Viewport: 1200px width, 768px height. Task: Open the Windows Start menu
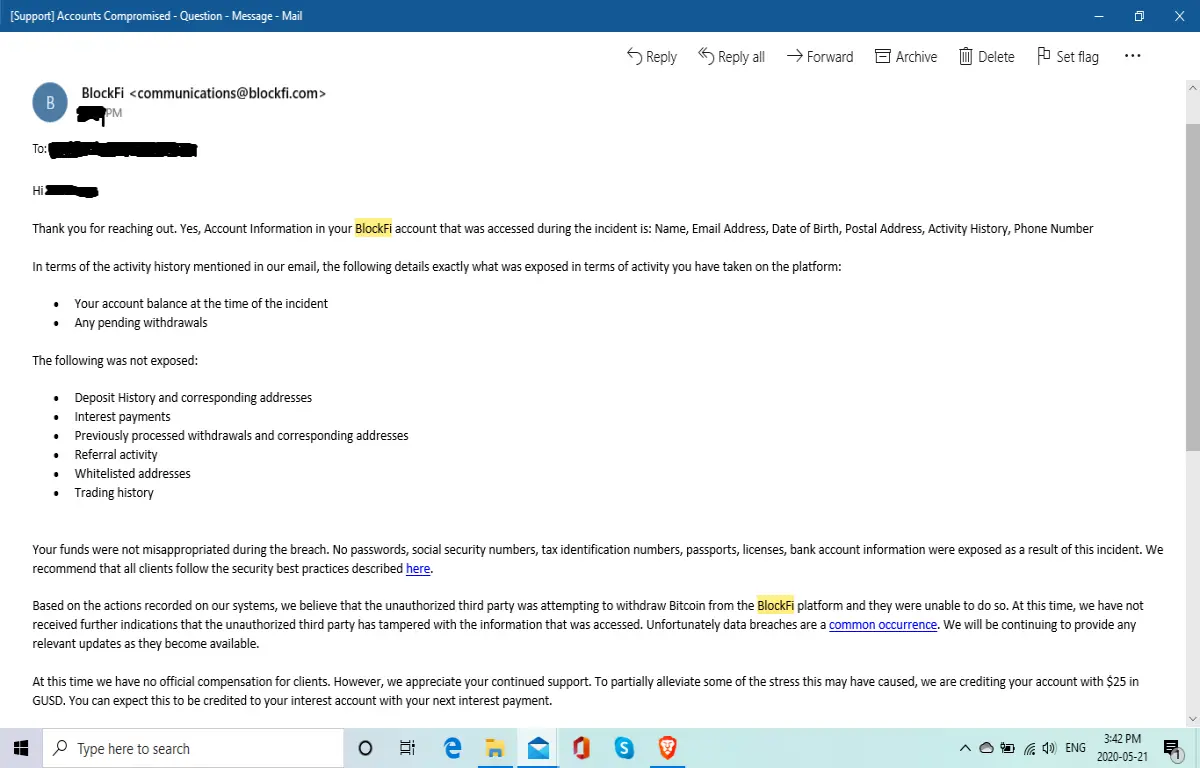click(x=22, y=748)
